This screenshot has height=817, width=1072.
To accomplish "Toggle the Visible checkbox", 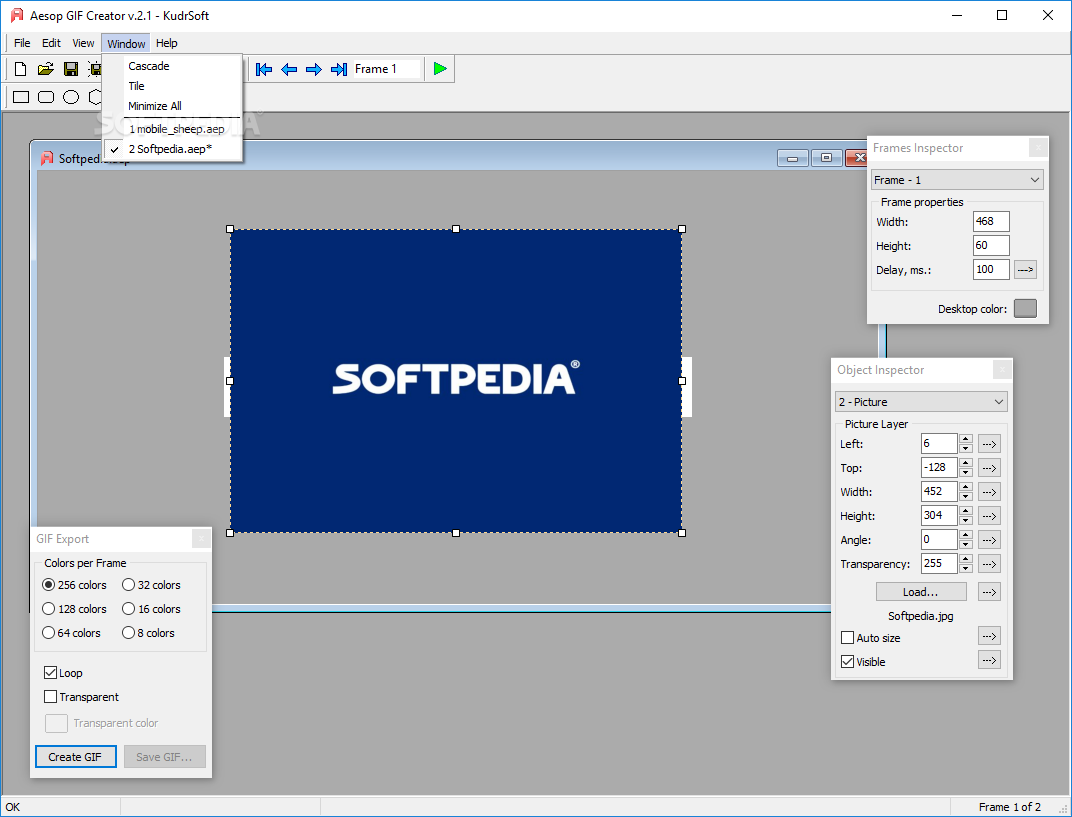I will coord(863,662).
